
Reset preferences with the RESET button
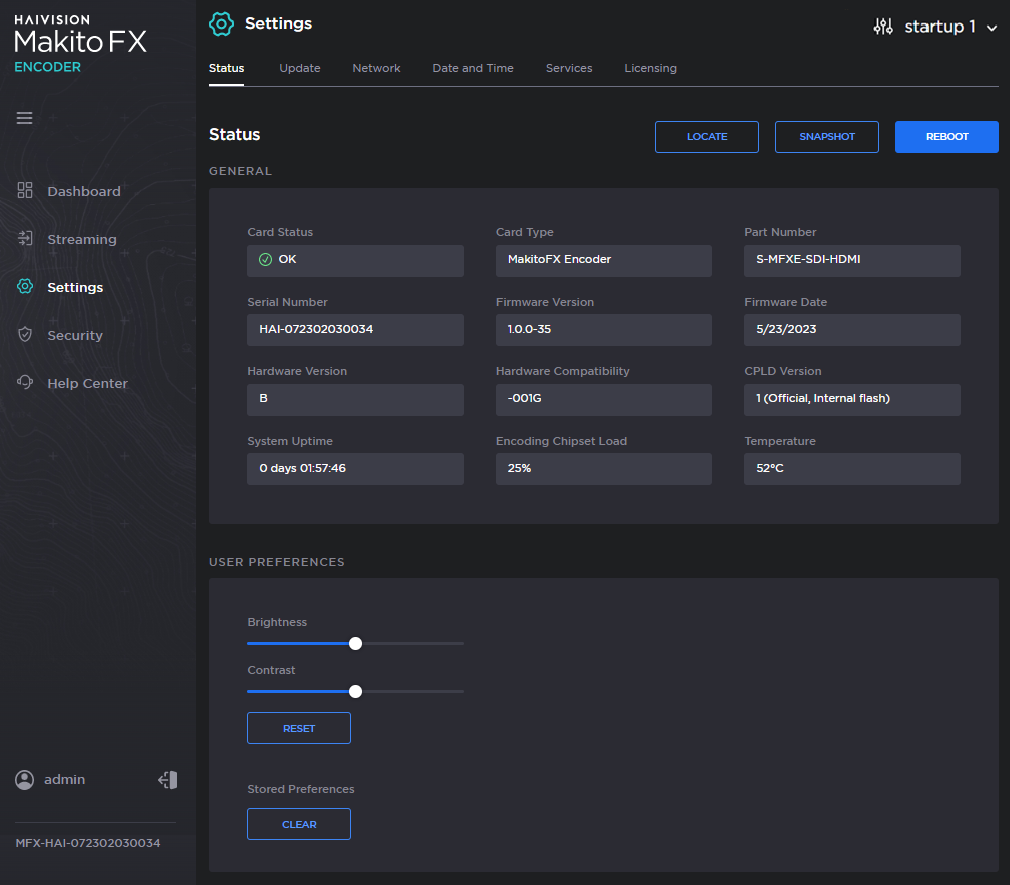[x=298, y=728]
